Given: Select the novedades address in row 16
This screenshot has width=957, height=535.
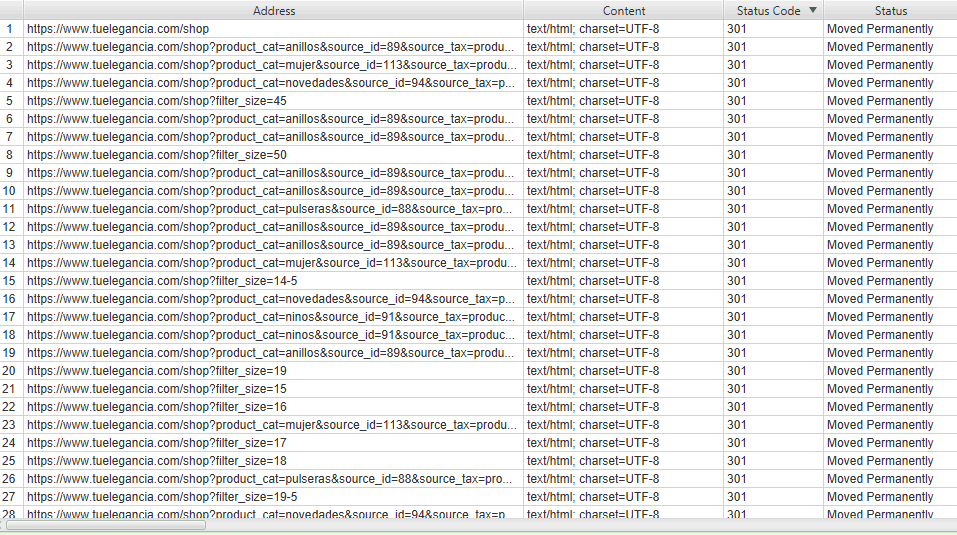Looking at the screenshot, I should [270, 299].
